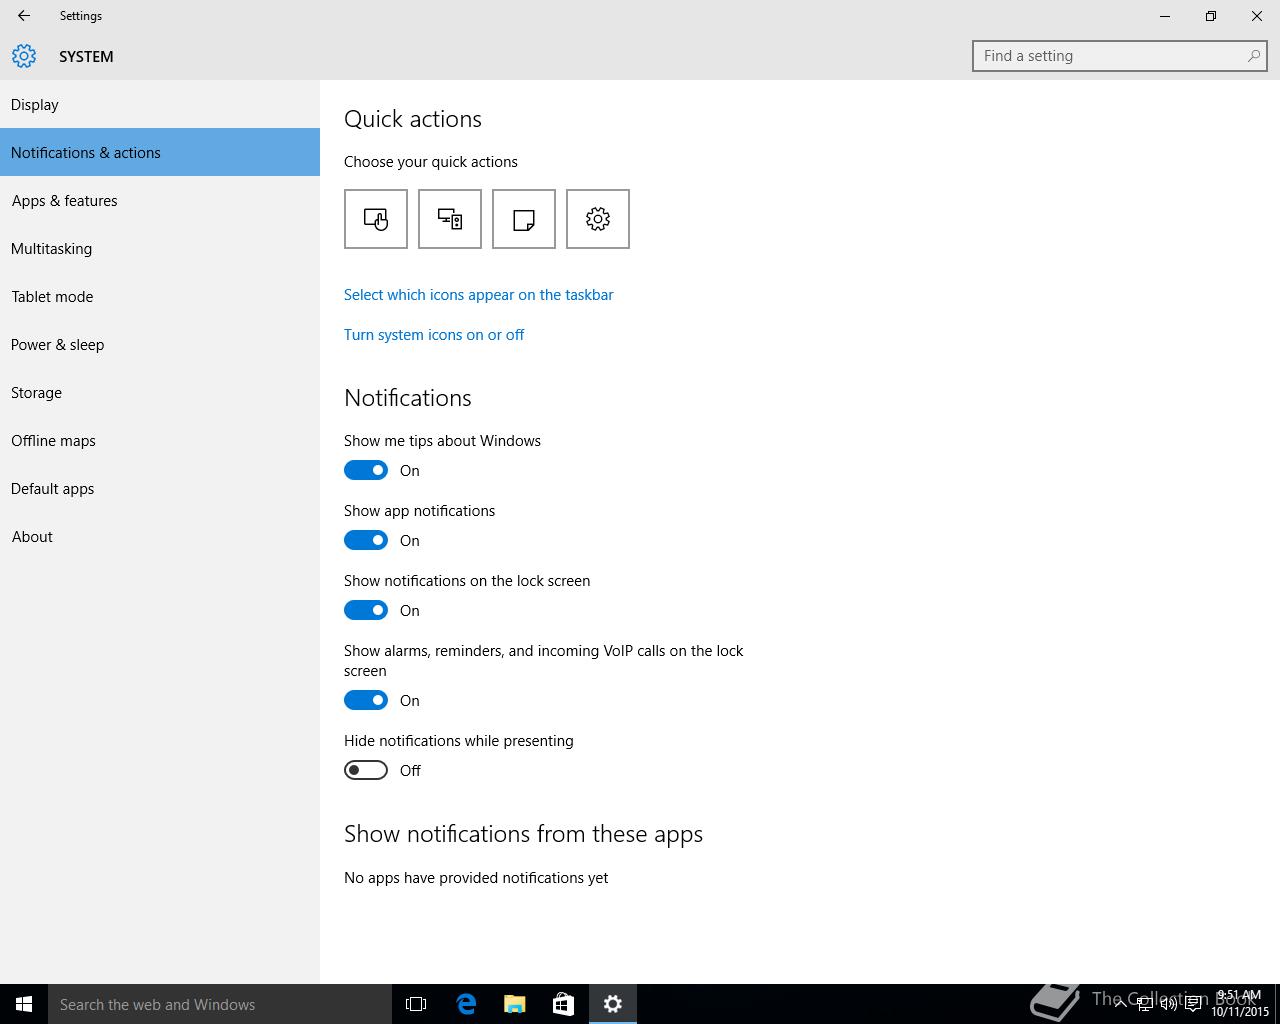Switch to Power & sleep settings
This screenshot has width=1280, height=1024.
pyautogui.click(x=58, y=345)
